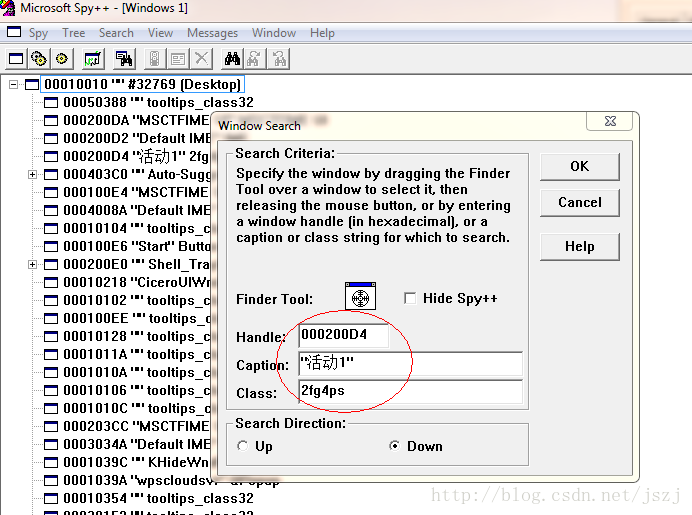
Task: Click the Class field containing 2fg4ps
Action: 410,391
